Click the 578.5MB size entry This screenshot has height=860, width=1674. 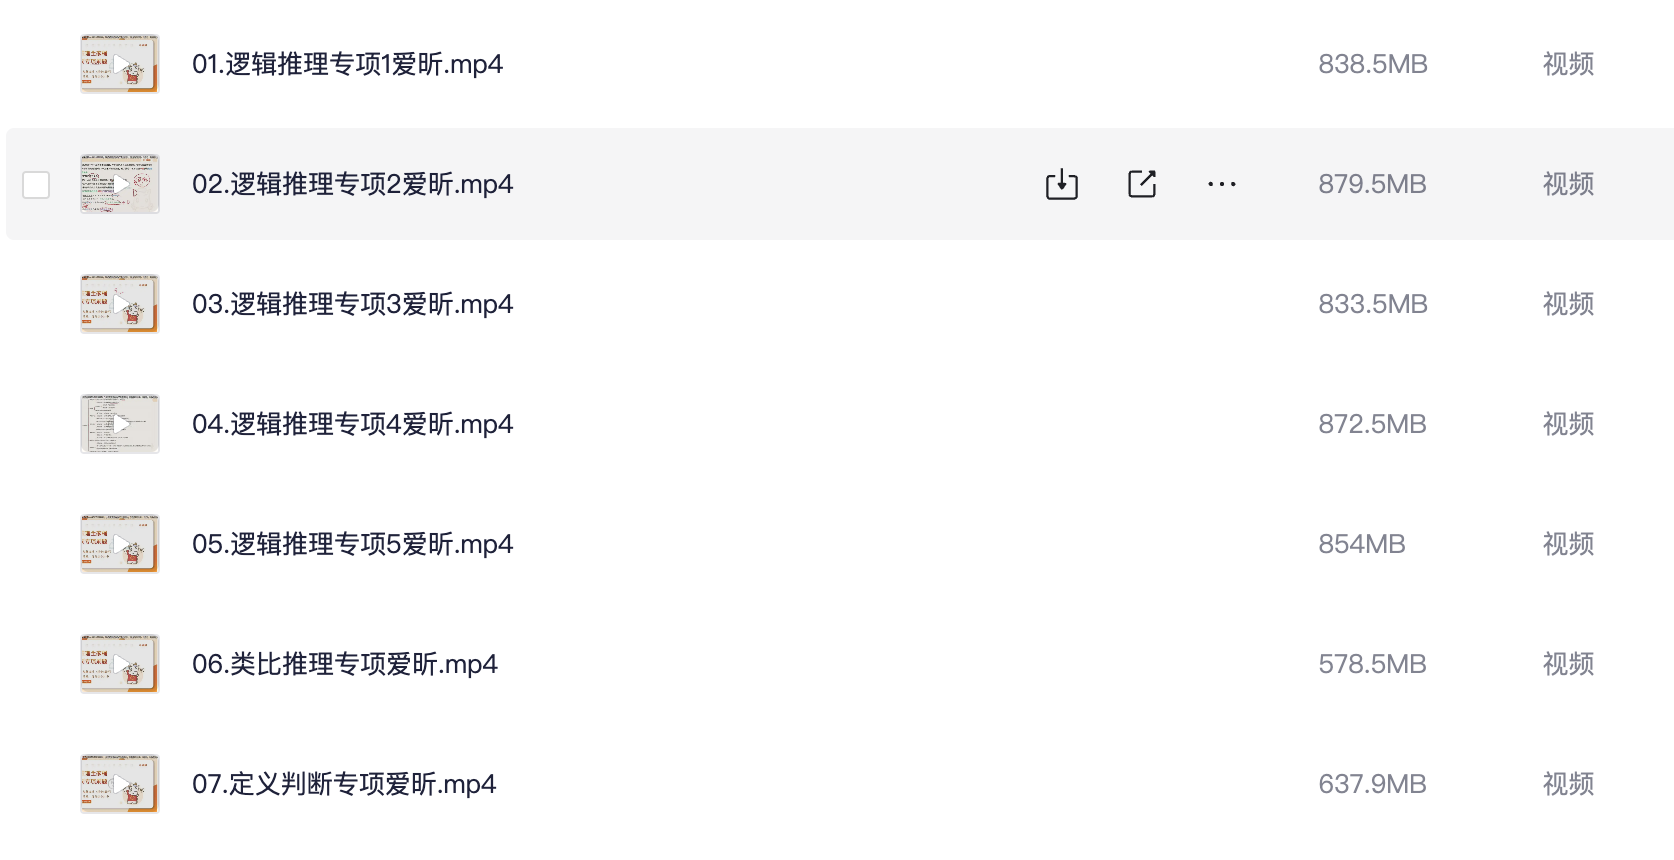tap(1372, 664)
